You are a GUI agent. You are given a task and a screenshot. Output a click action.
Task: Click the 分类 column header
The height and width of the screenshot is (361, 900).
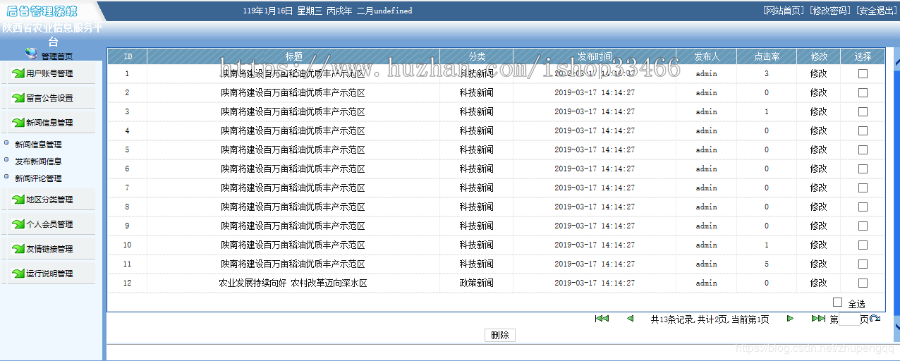click(x=476, y=56)
